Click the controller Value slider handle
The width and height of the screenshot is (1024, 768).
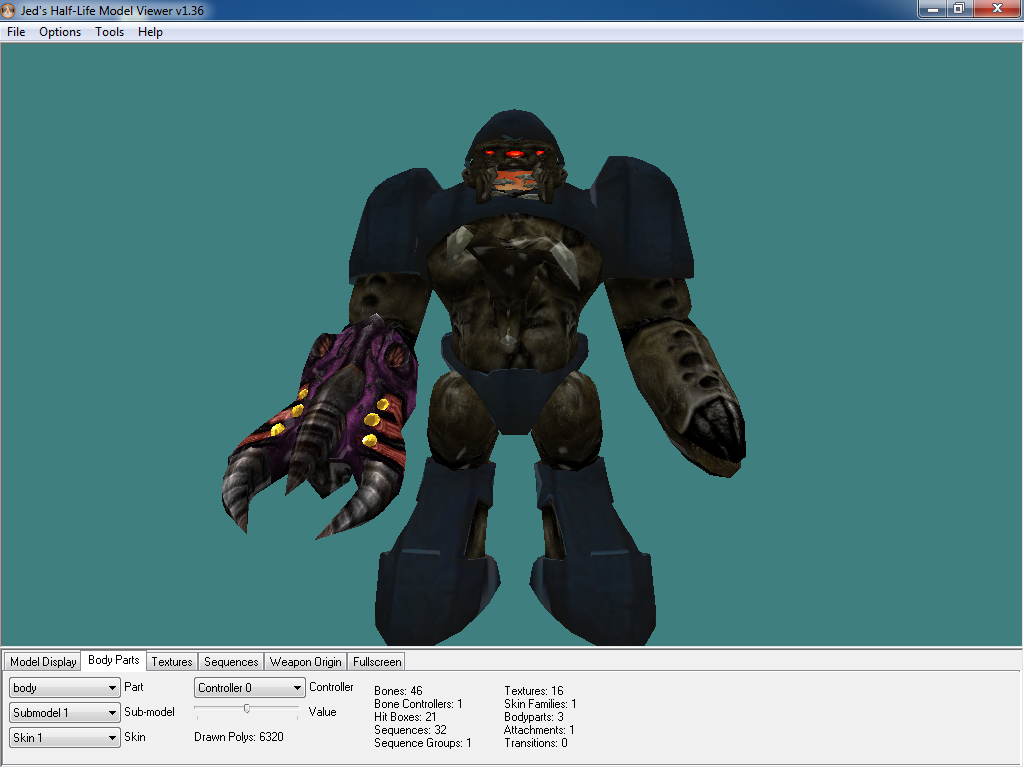coord(247,709)
